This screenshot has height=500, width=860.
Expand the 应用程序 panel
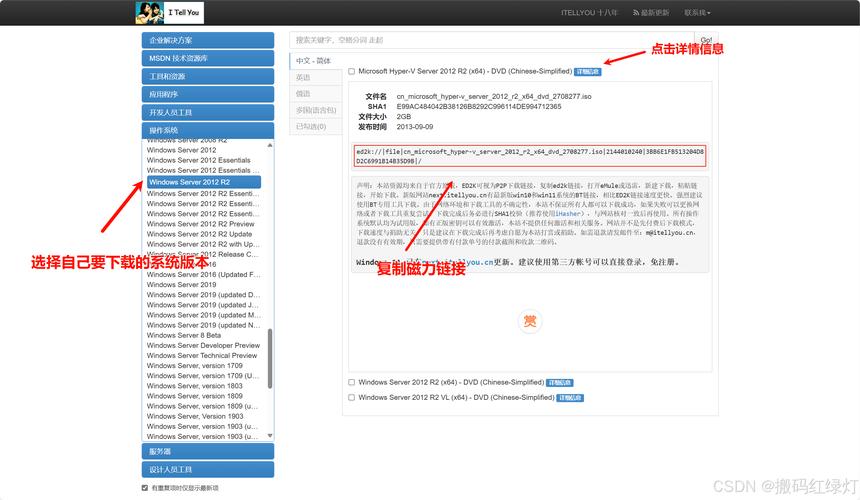point(208,94)
